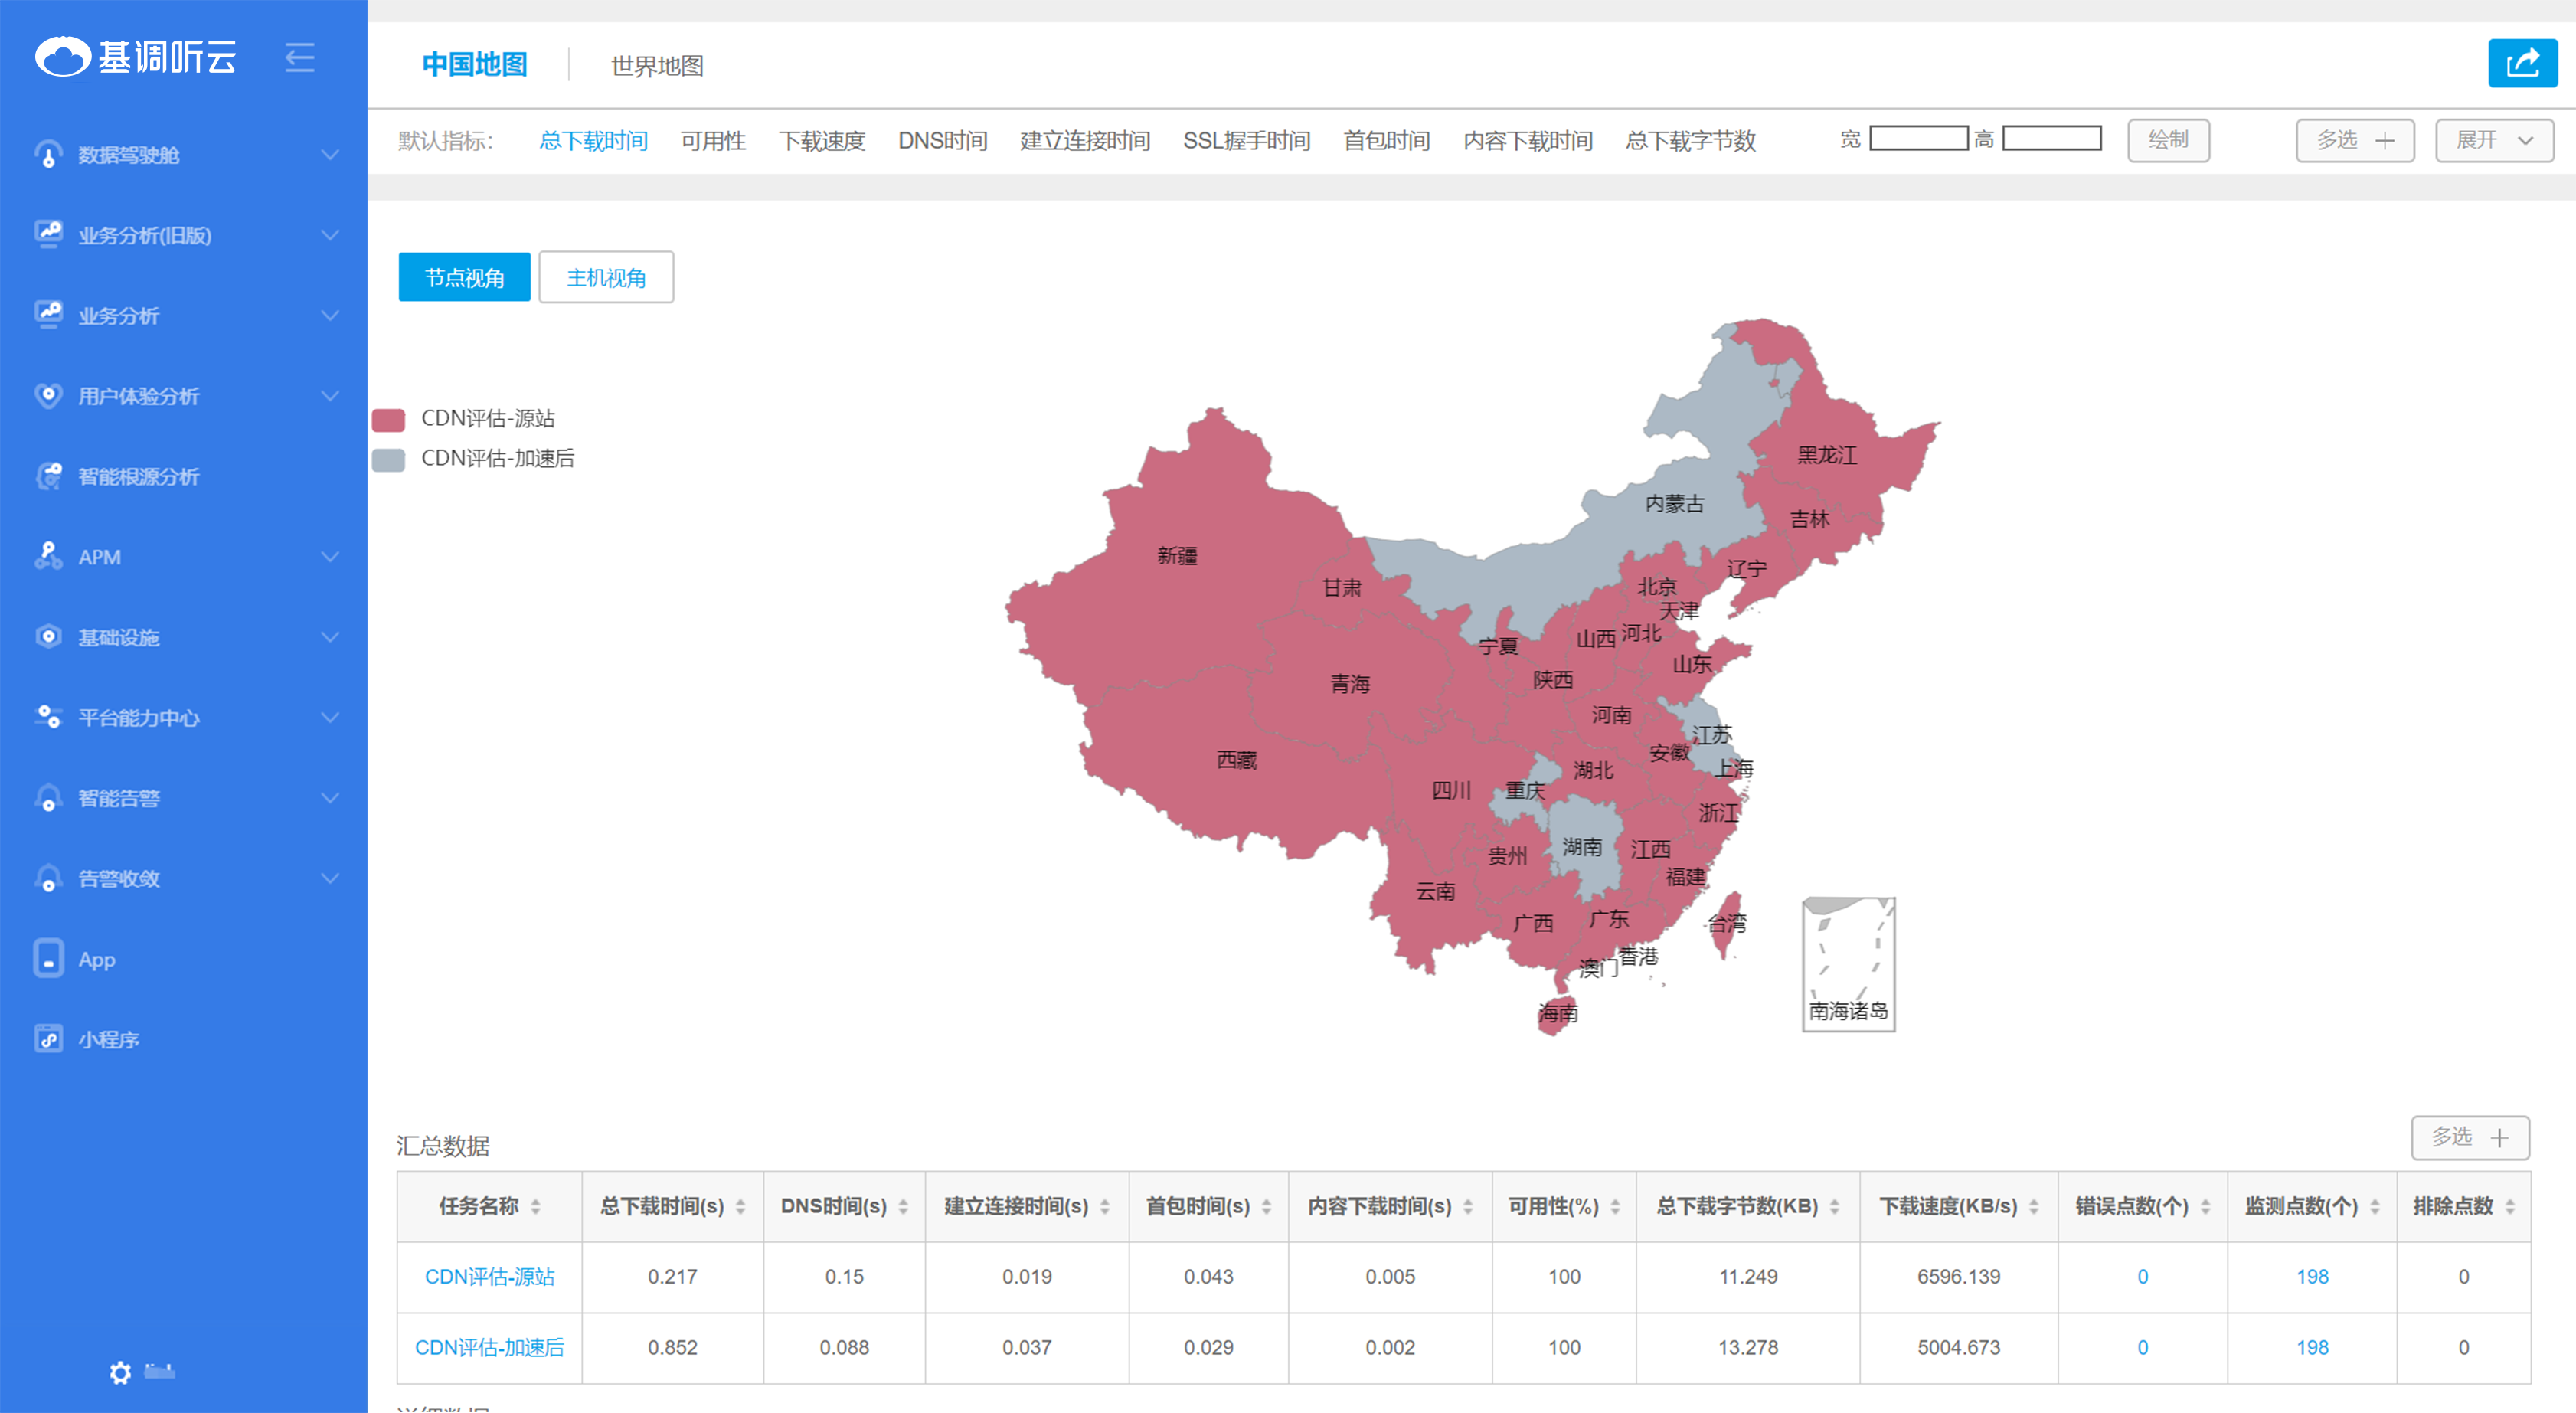
Task: Switch to 世界地图 tab
Action: (x=657, y=66)
